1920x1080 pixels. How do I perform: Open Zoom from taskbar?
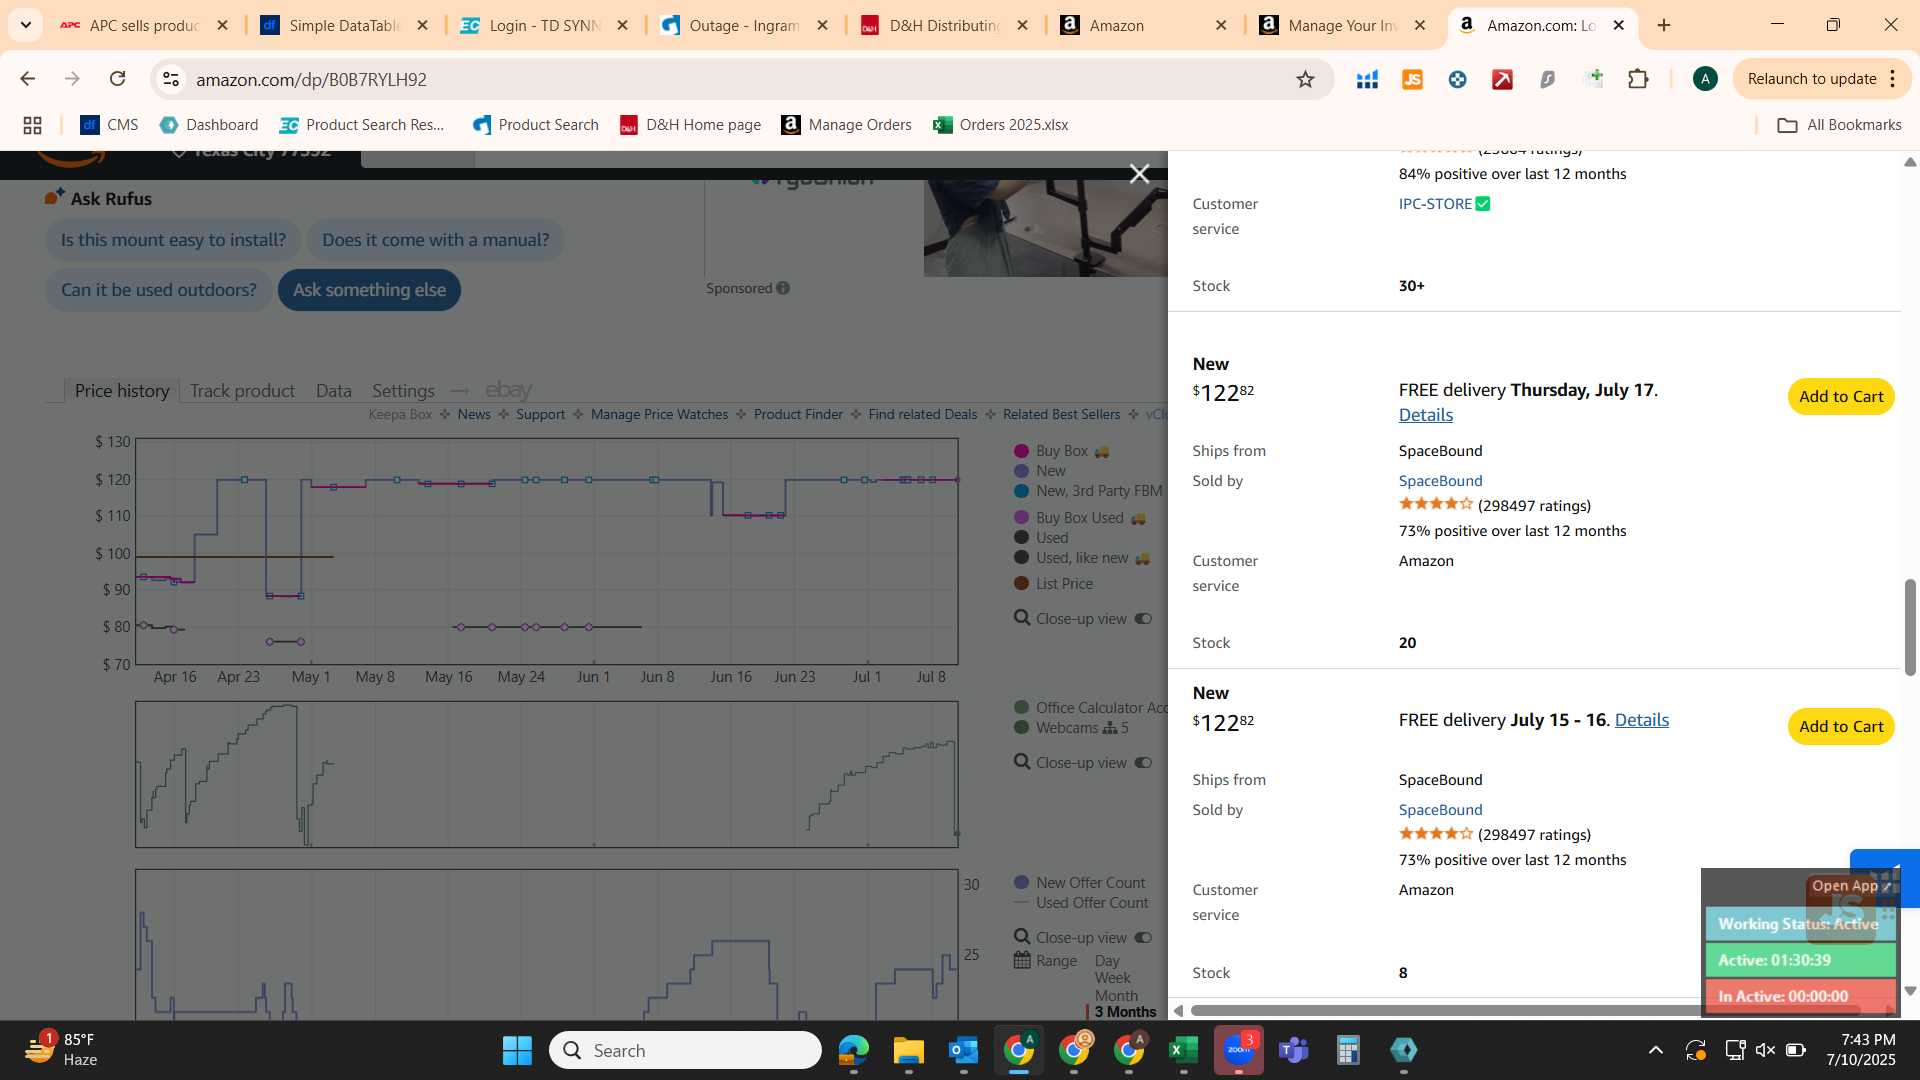[1239, 1050]
